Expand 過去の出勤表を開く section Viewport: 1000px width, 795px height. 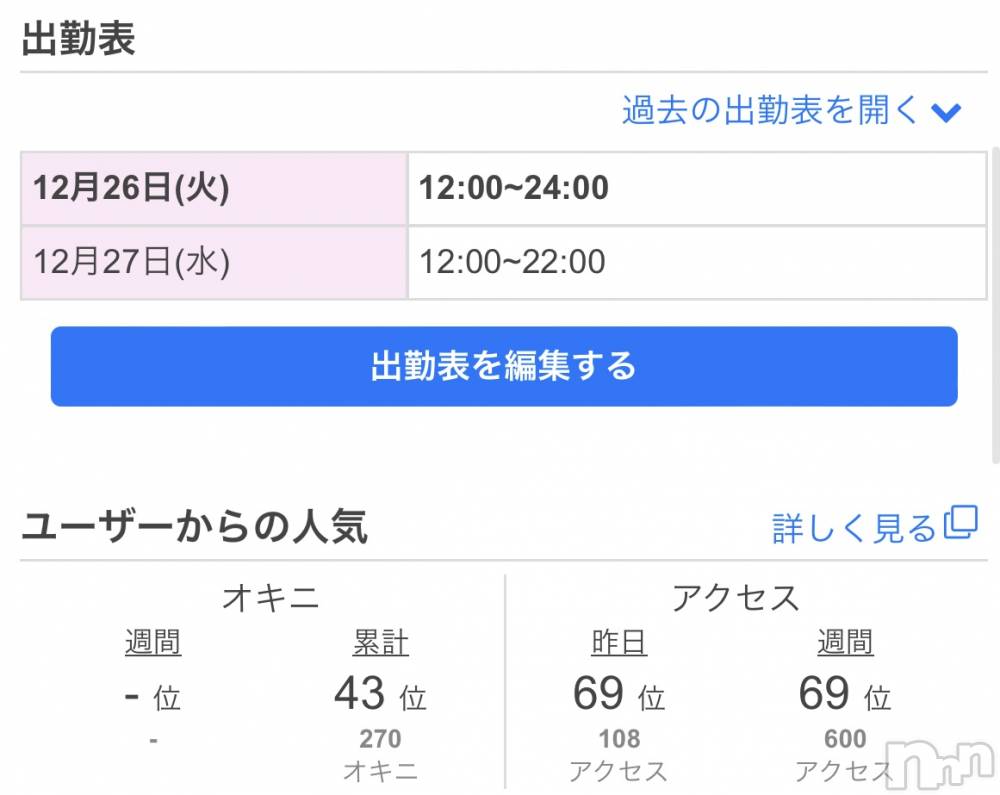point(791,110)
